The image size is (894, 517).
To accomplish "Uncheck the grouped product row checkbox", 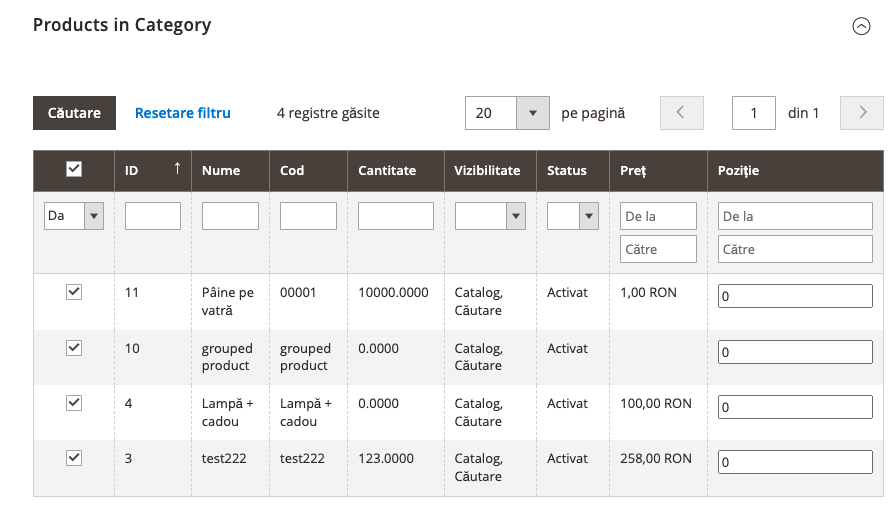I will tap(74, 348).
